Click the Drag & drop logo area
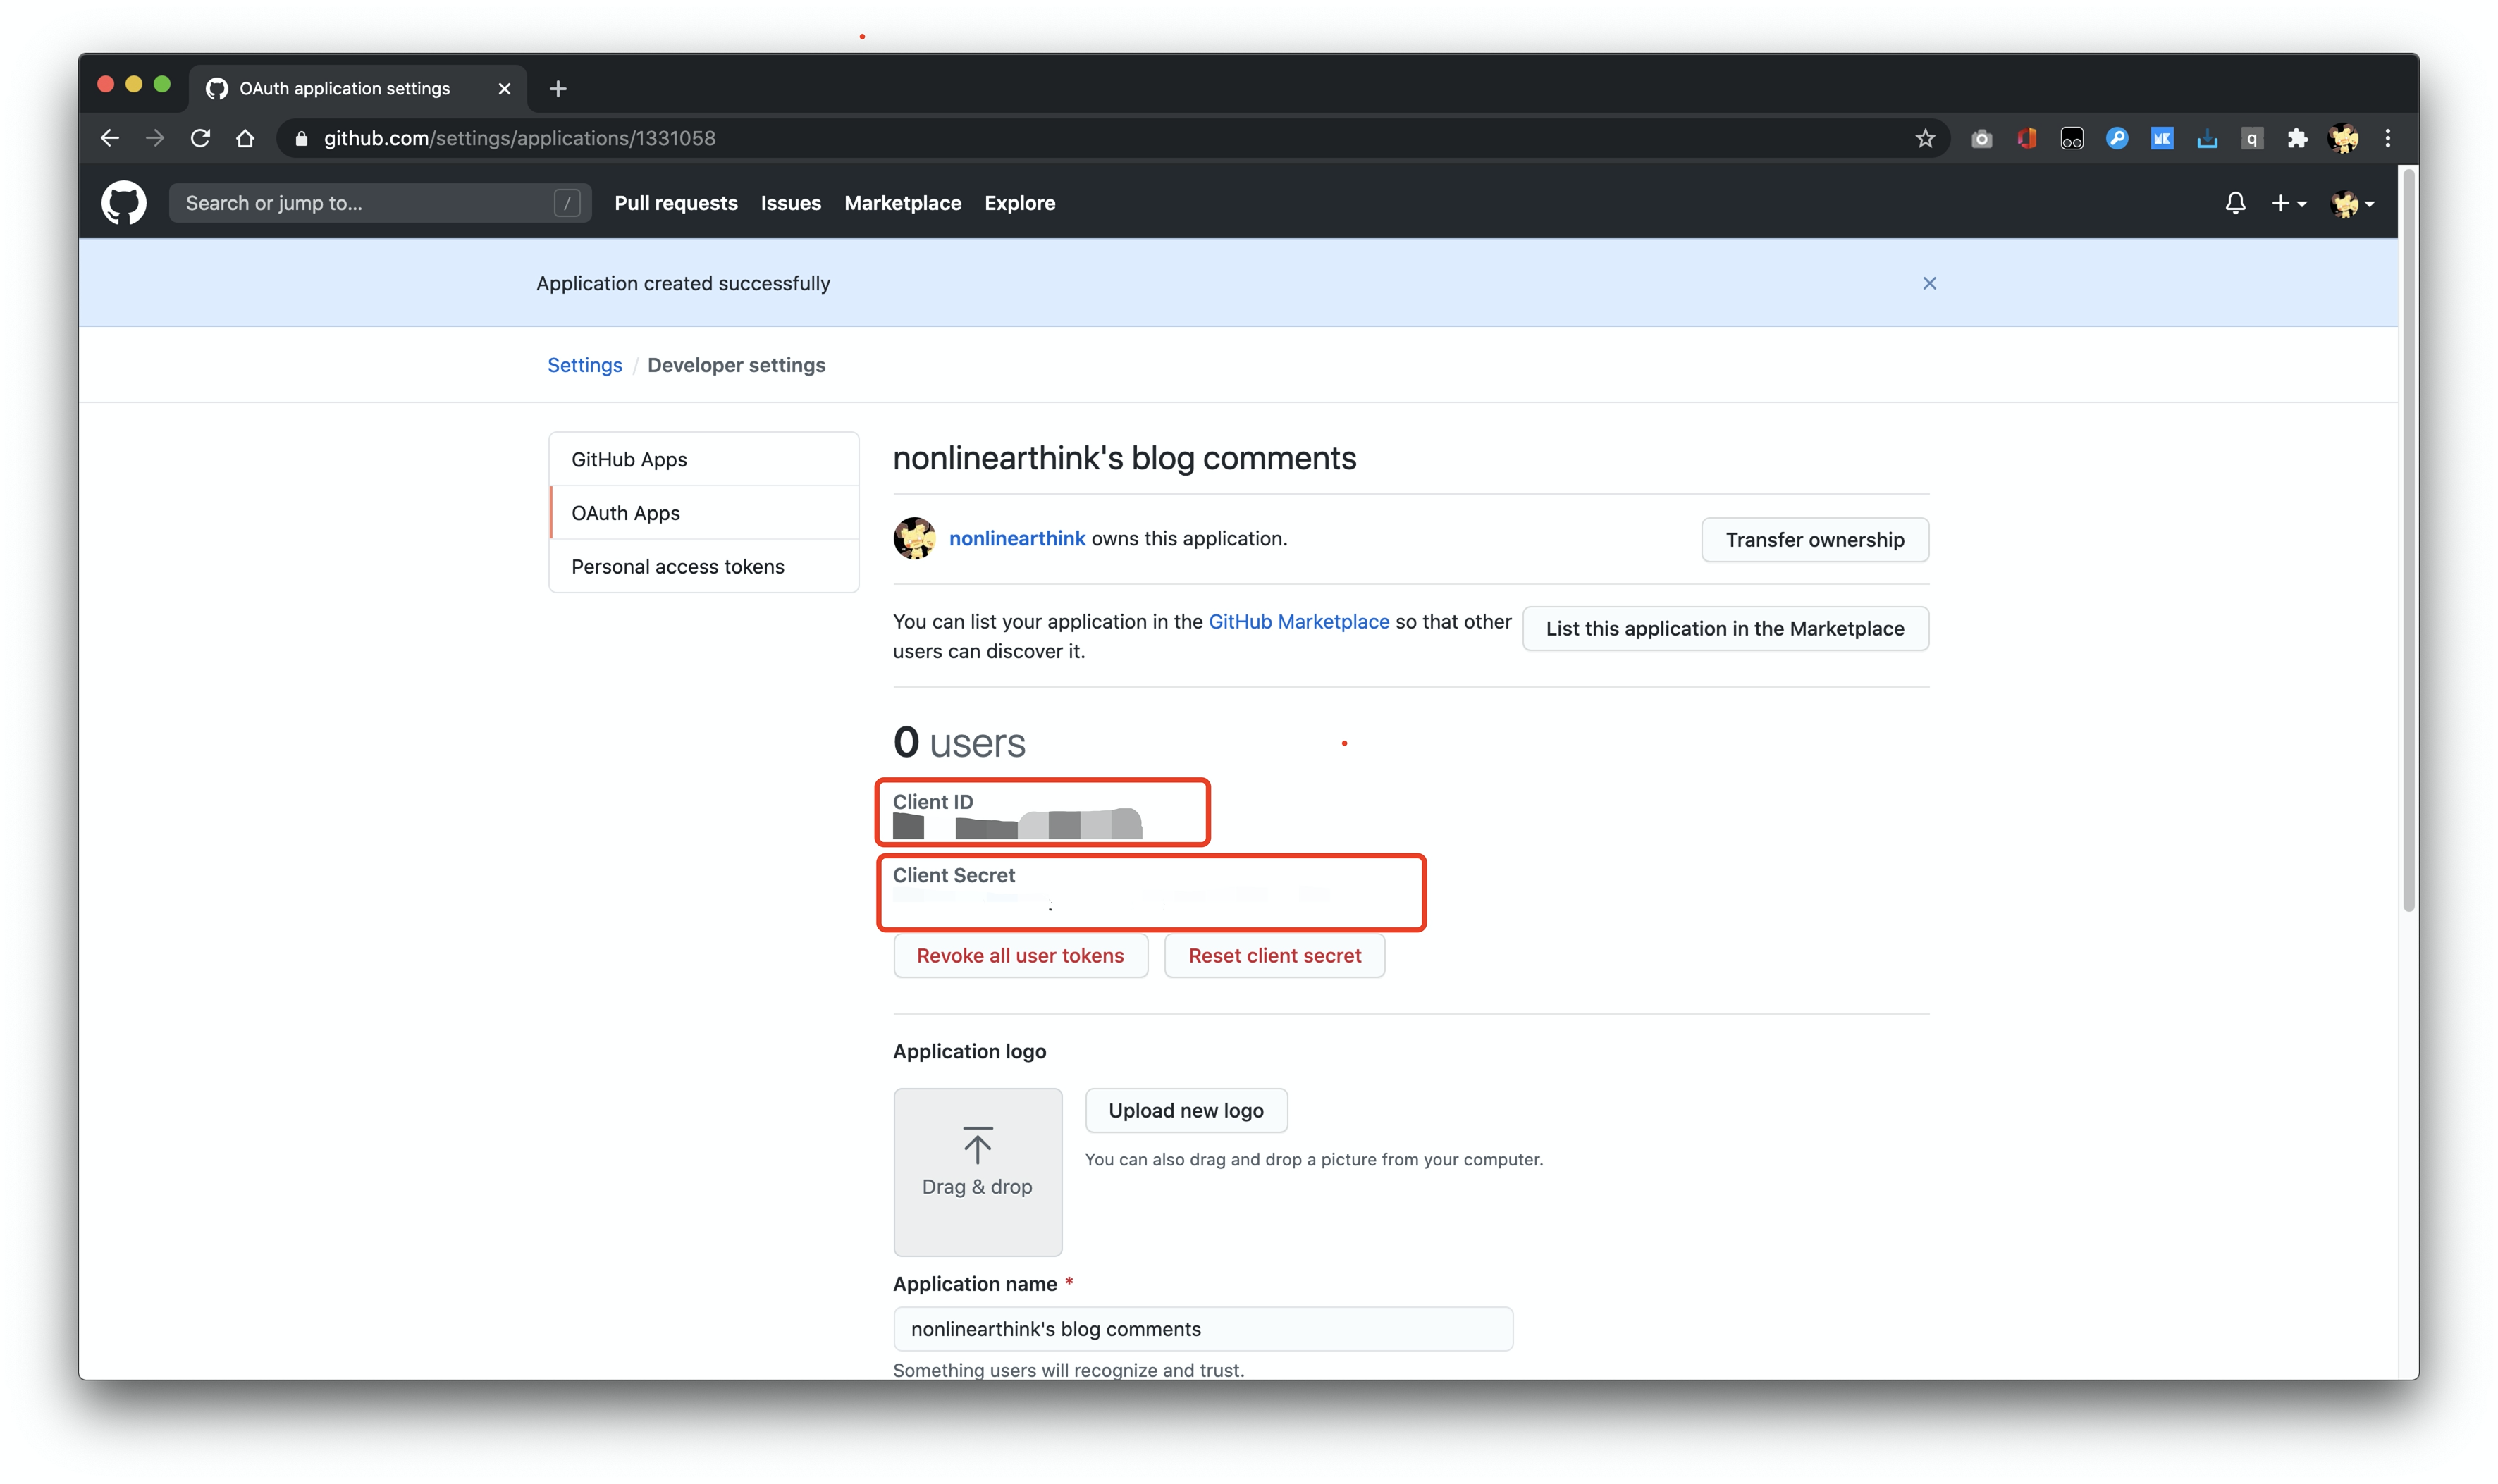This screenshot has height=1484, width=2498. [x=977, y=1171]
